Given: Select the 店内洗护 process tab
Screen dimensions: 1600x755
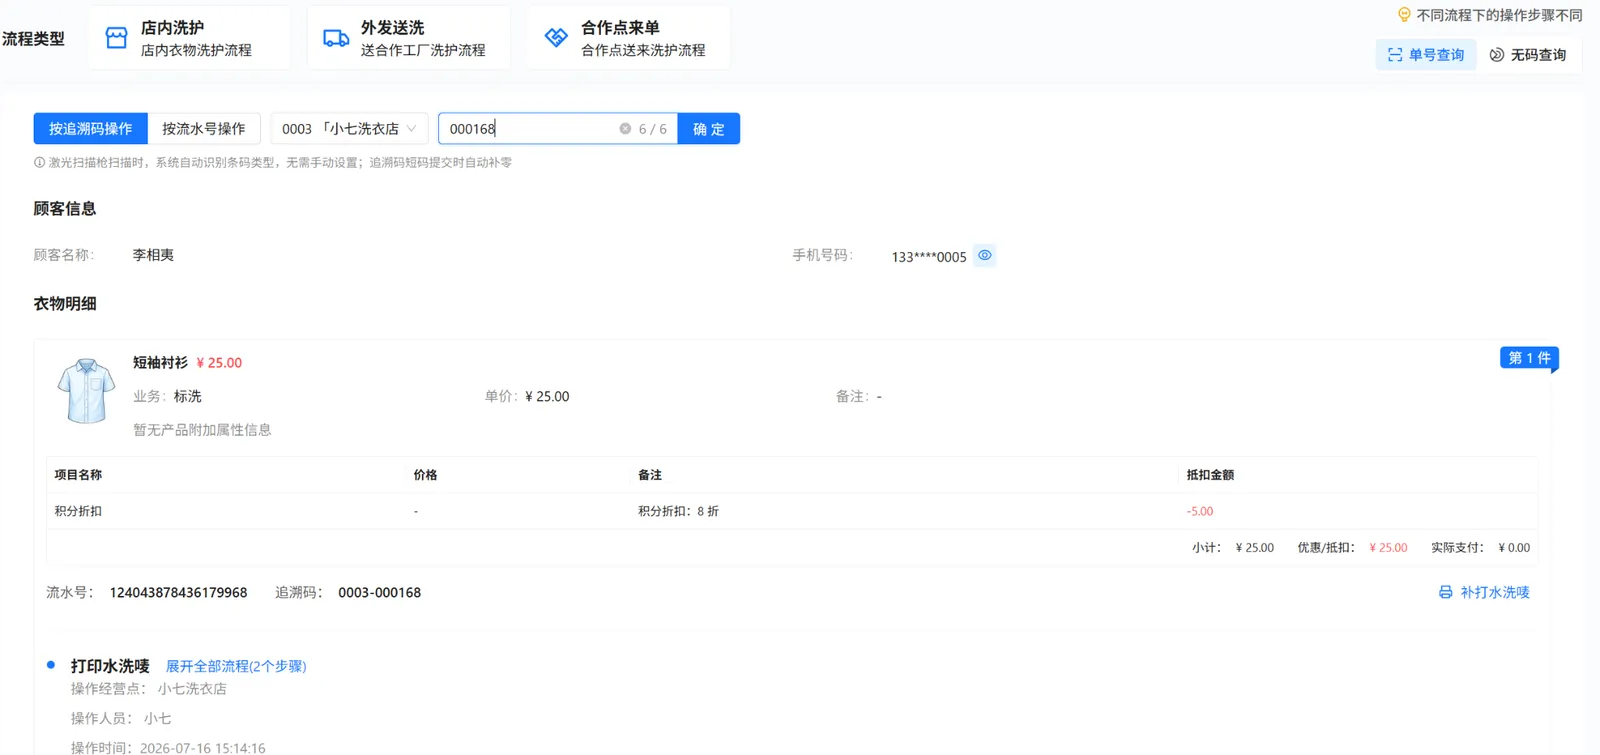Looking at the screenshot, I should pos(189,38).
